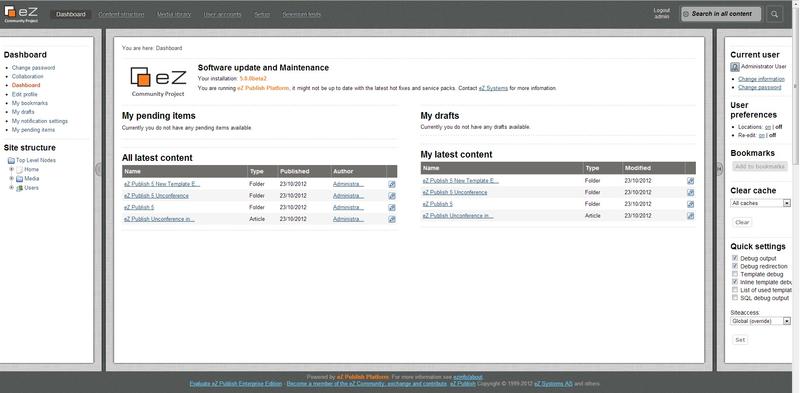This screenshot has height=393, width=800.
Task: Open the All caches dropdown
Action: click(x=760, y=203)
